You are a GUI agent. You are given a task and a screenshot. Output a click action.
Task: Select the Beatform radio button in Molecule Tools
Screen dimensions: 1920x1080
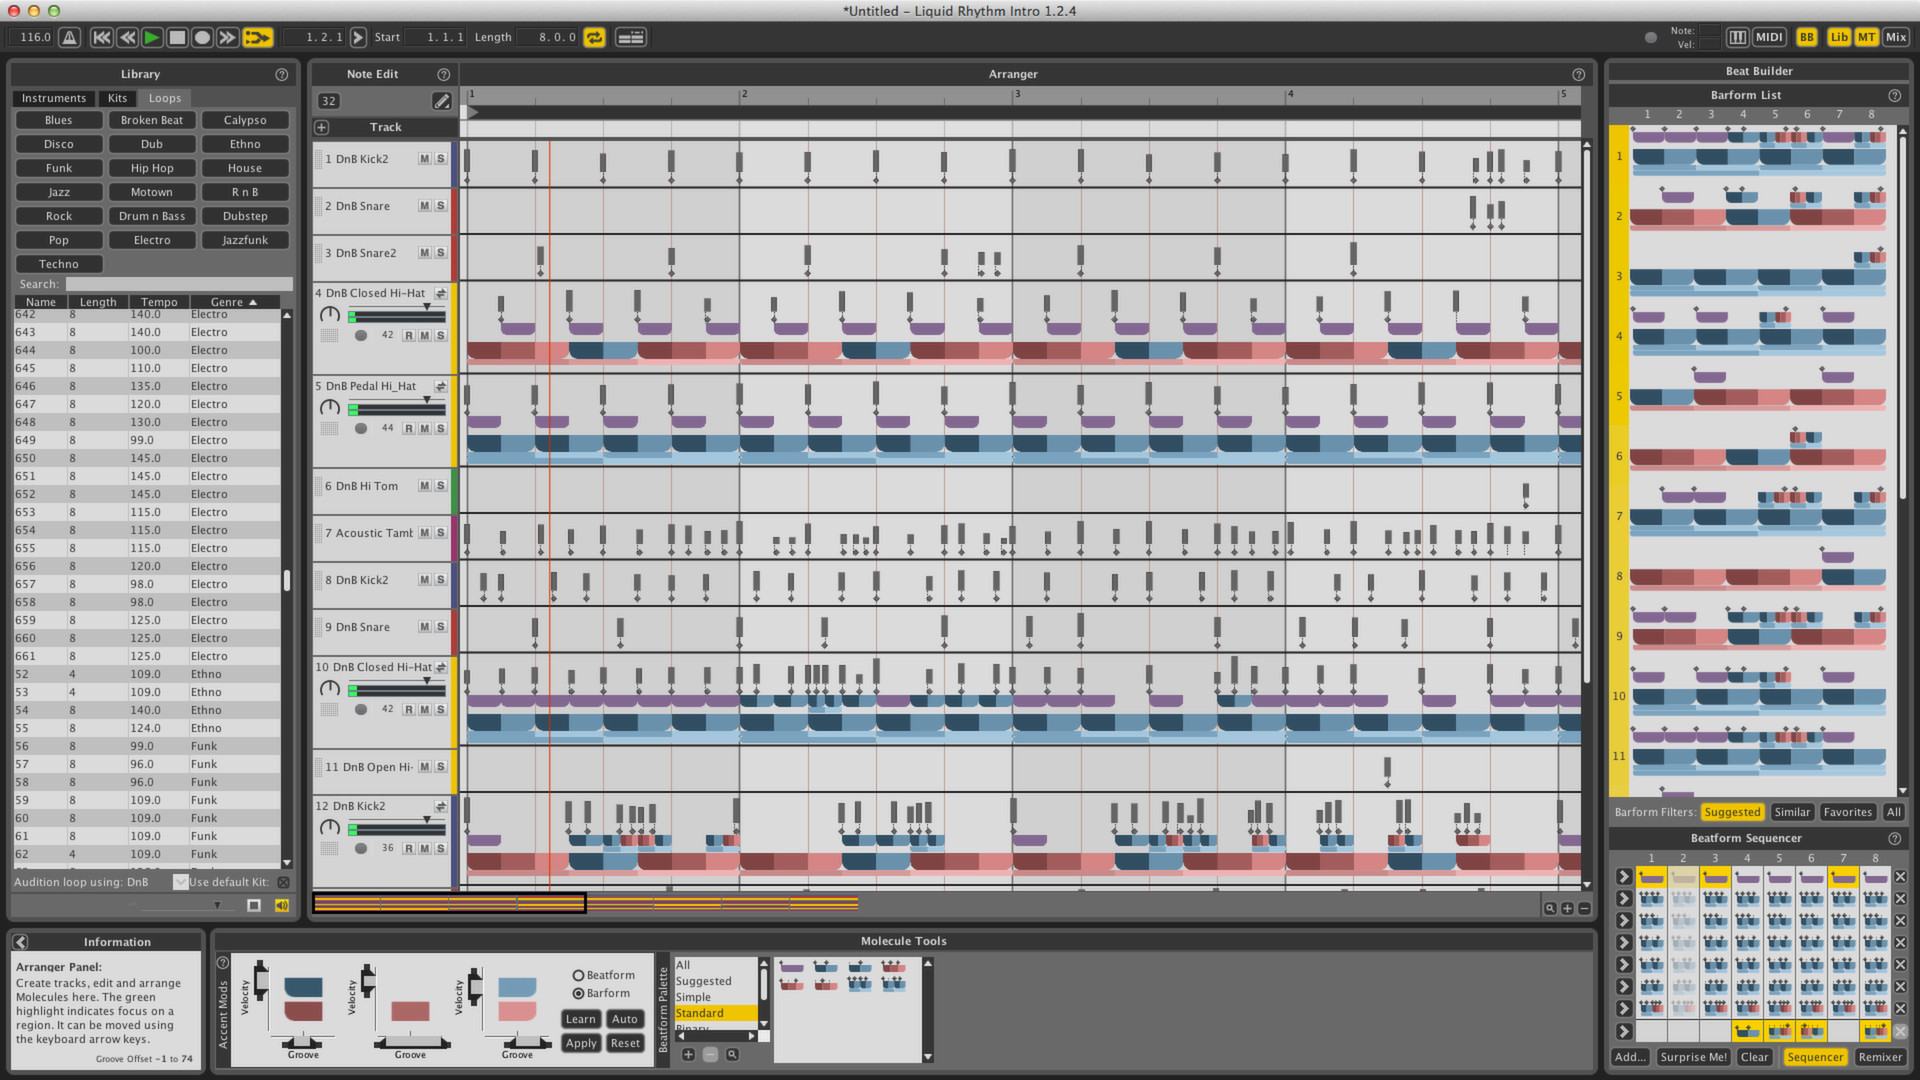578,974
